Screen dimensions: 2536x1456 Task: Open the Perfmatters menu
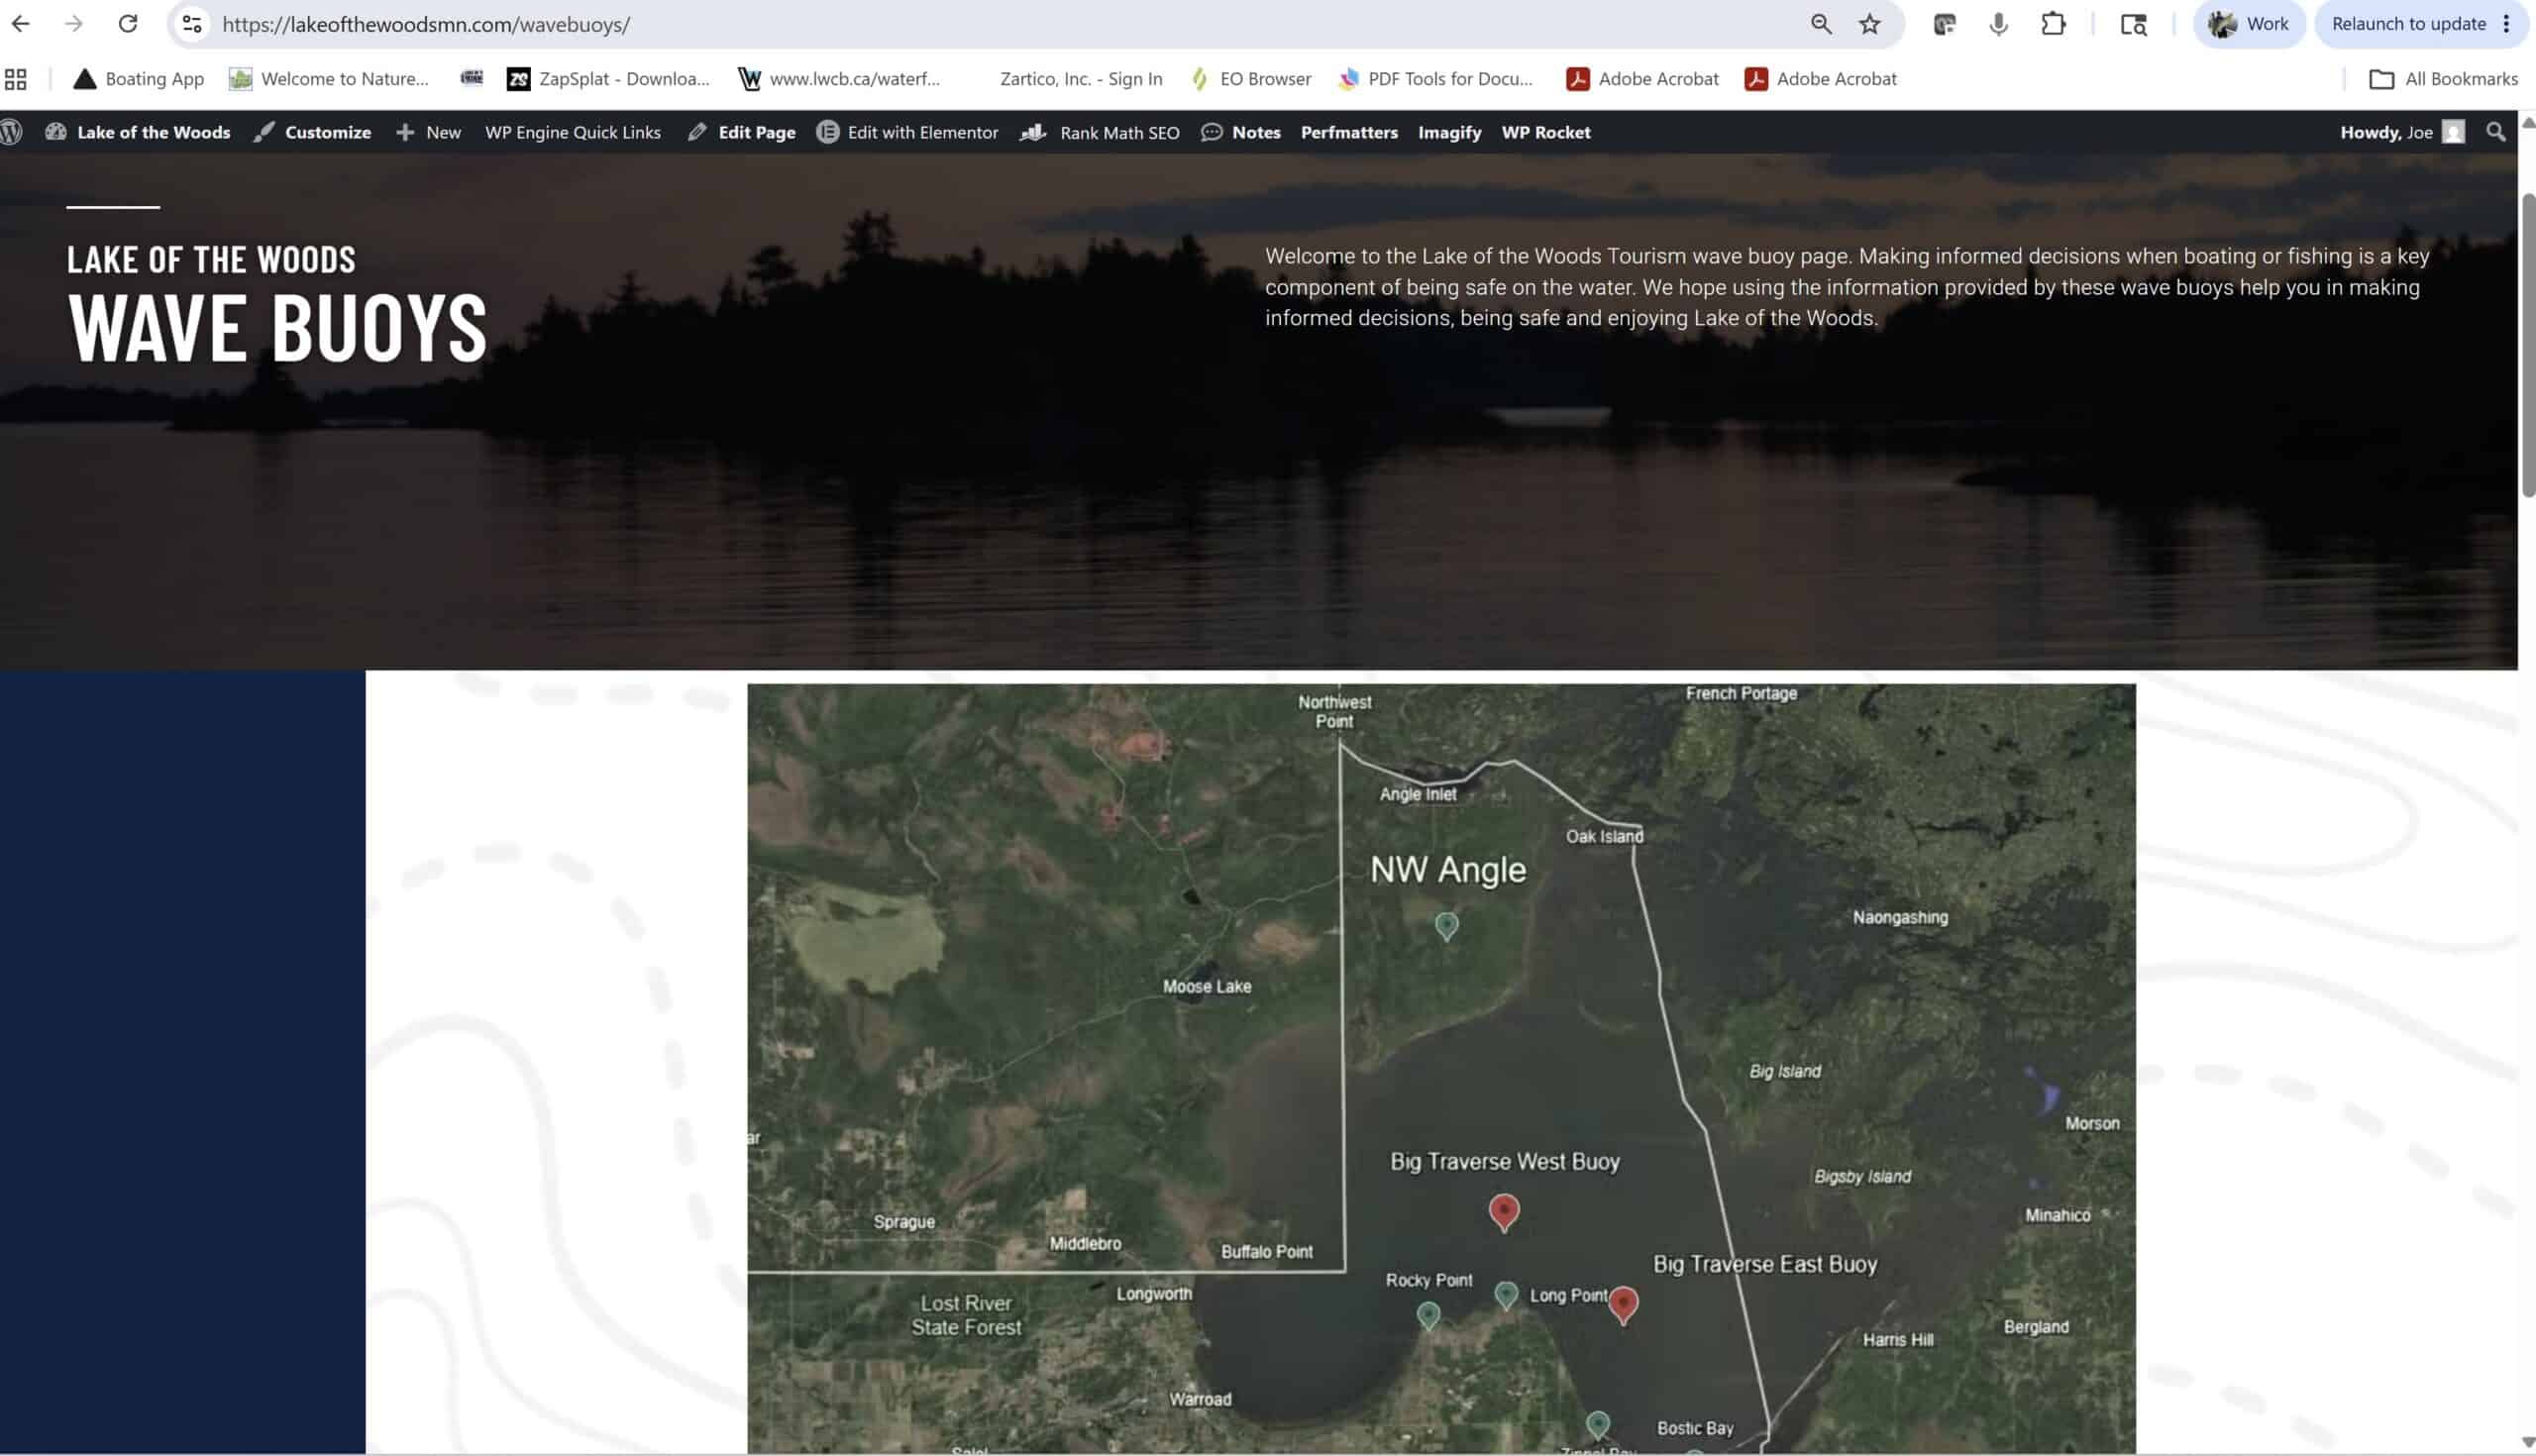(x=1349, y=132)
